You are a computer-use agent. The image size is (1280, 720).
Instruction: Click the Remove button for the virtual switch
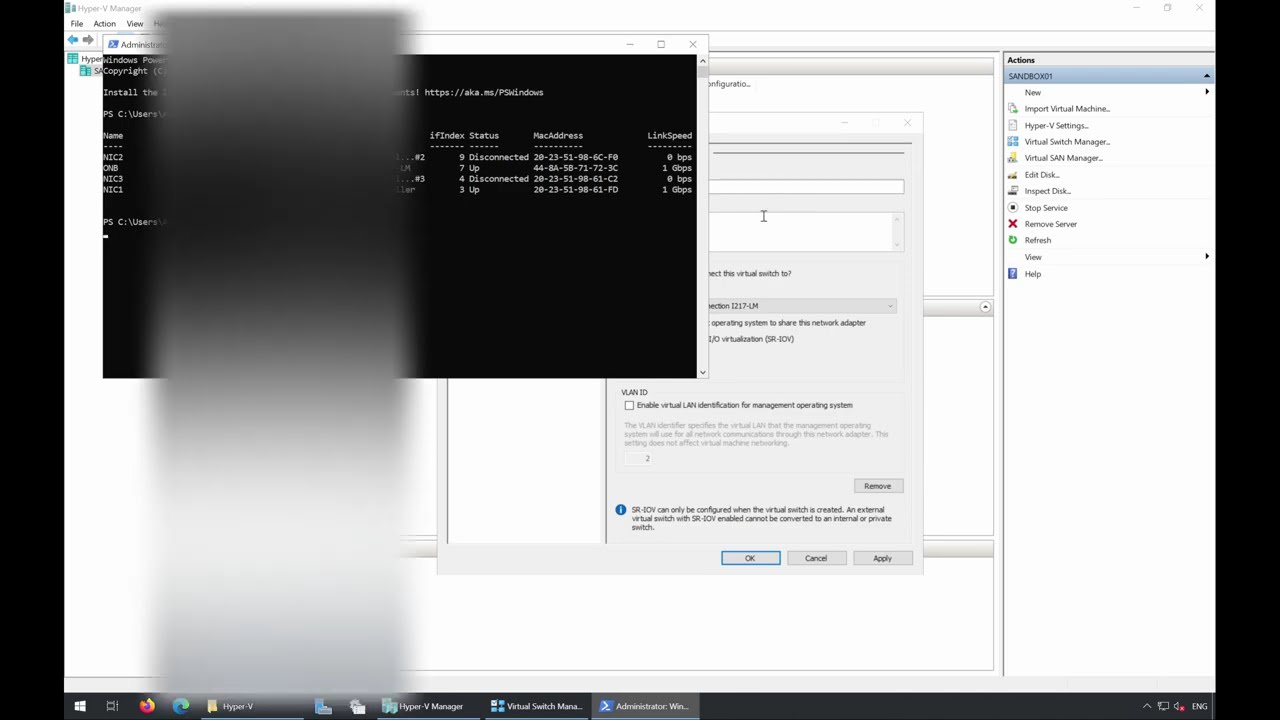[x=877, y=486]
